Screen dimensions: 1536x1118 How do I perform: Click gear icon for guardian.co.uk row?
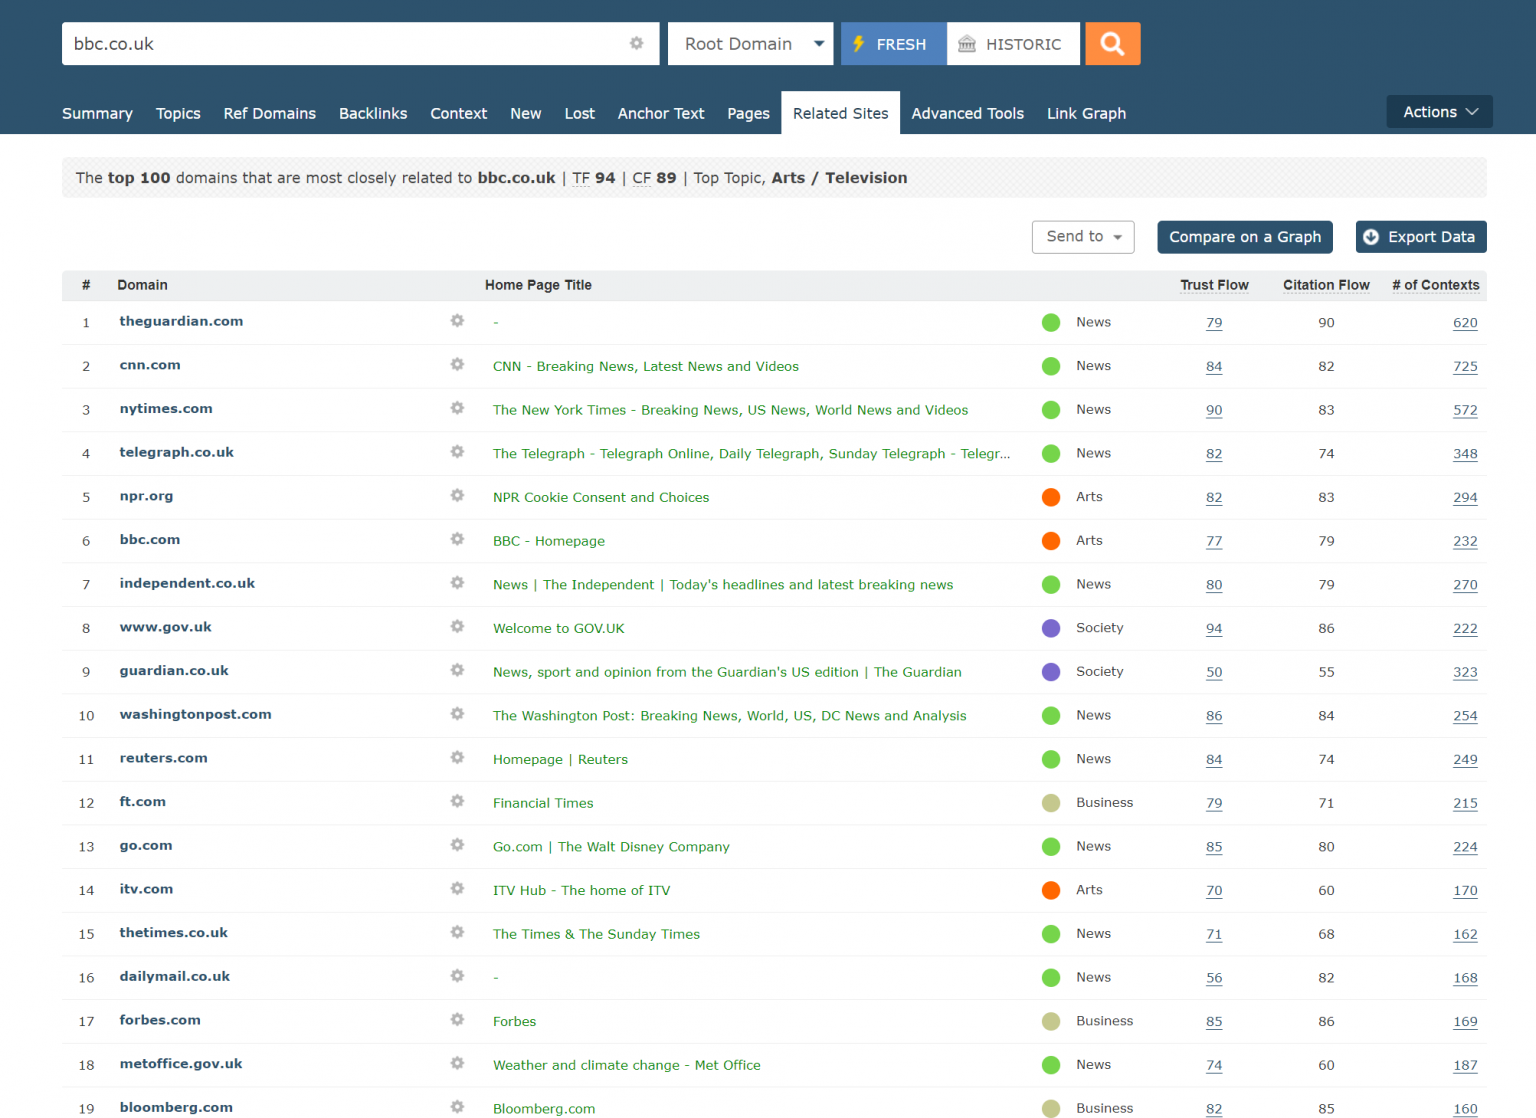pyautogui.click(x=457, y=670)
